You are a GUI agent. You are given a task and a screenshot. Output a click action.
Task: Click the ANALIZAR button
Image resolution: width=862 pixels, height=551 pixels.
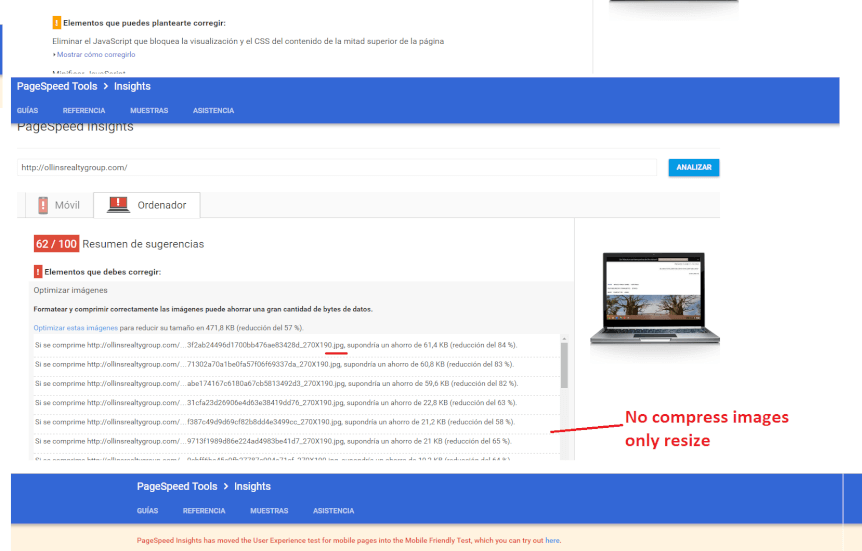(x=694, y=167)
